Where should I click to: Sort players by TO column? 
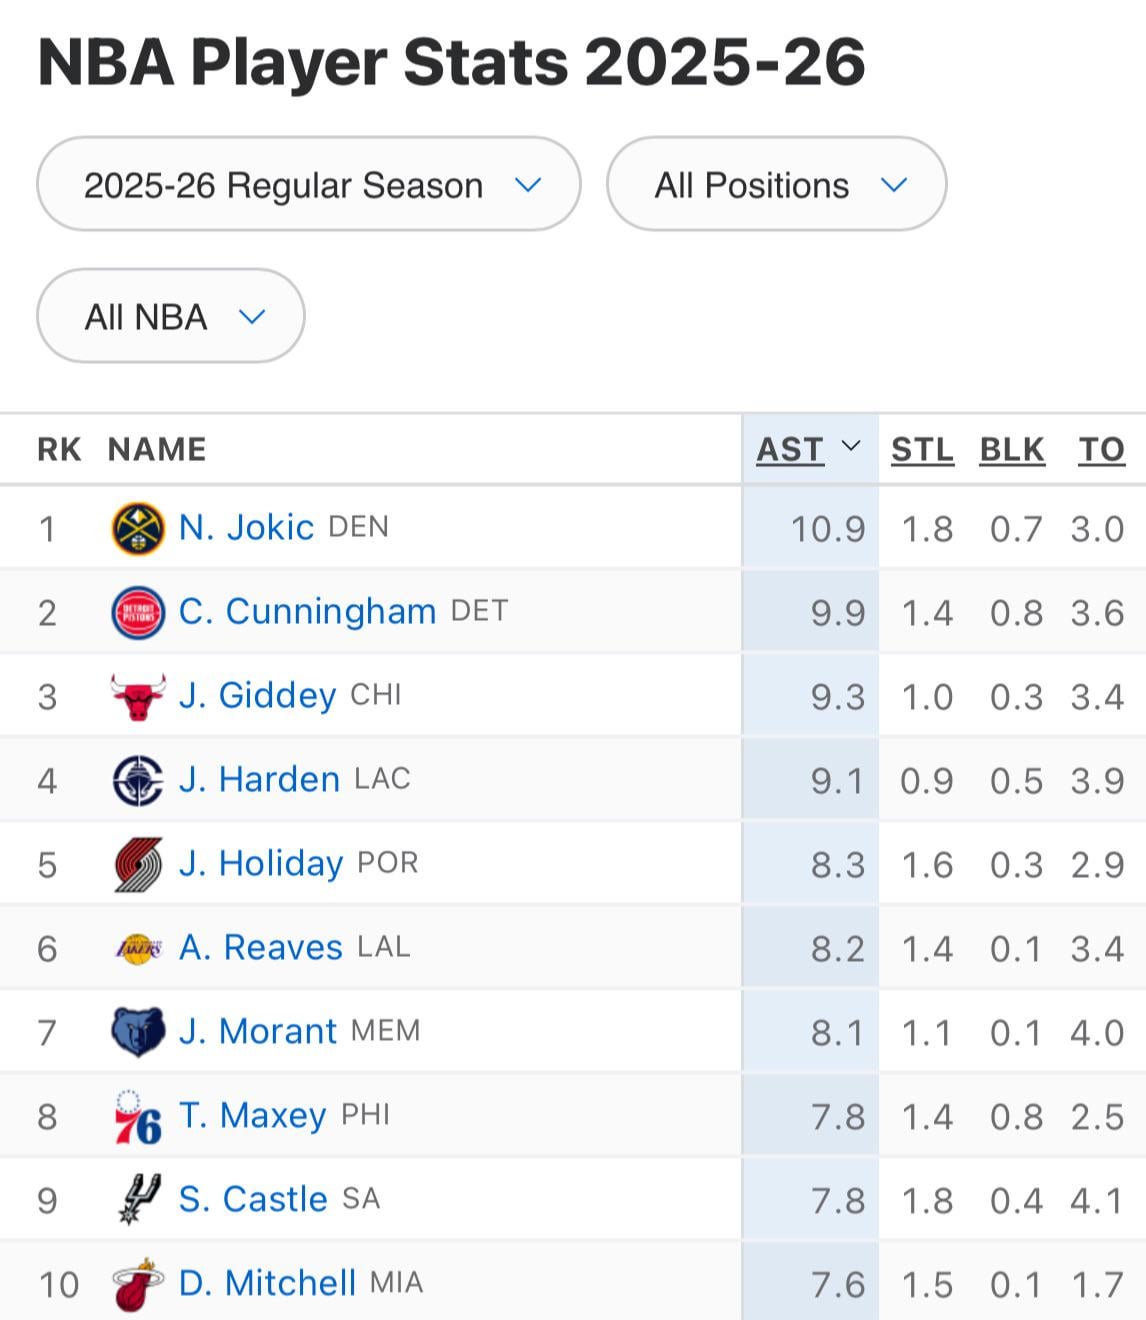coord(1101,450)
